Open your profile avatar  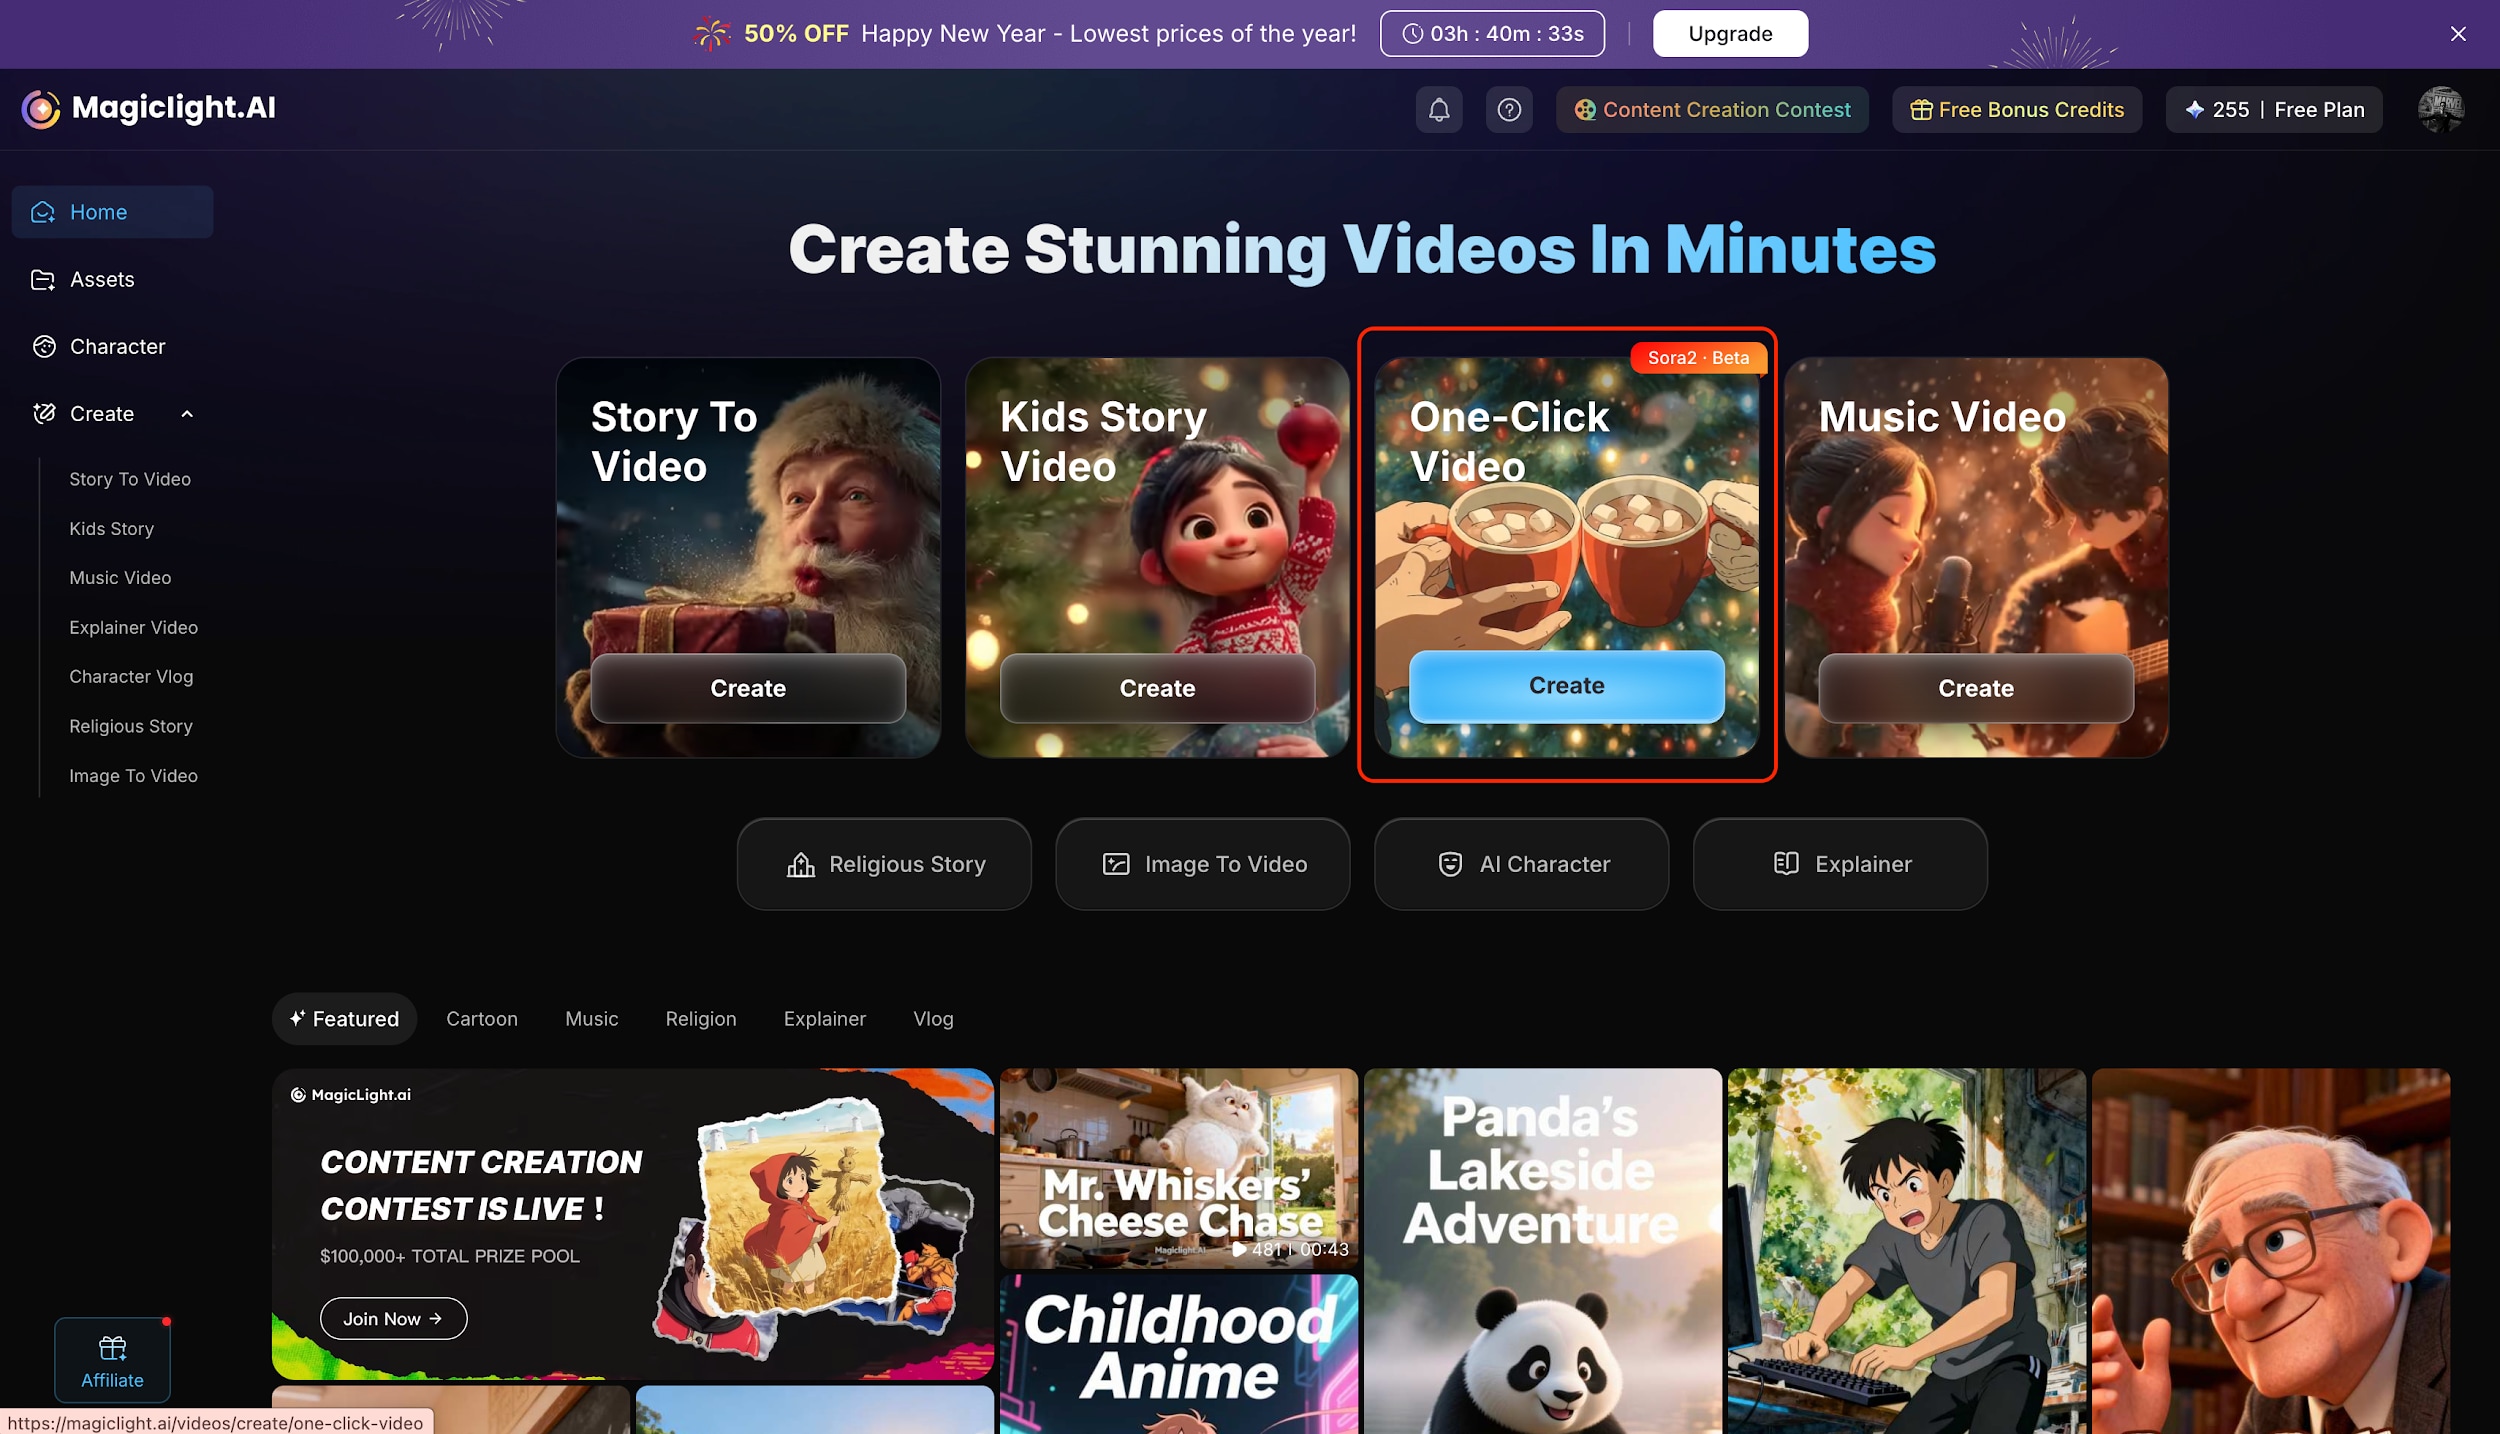pyautogui.click(x=2440, y=109)
